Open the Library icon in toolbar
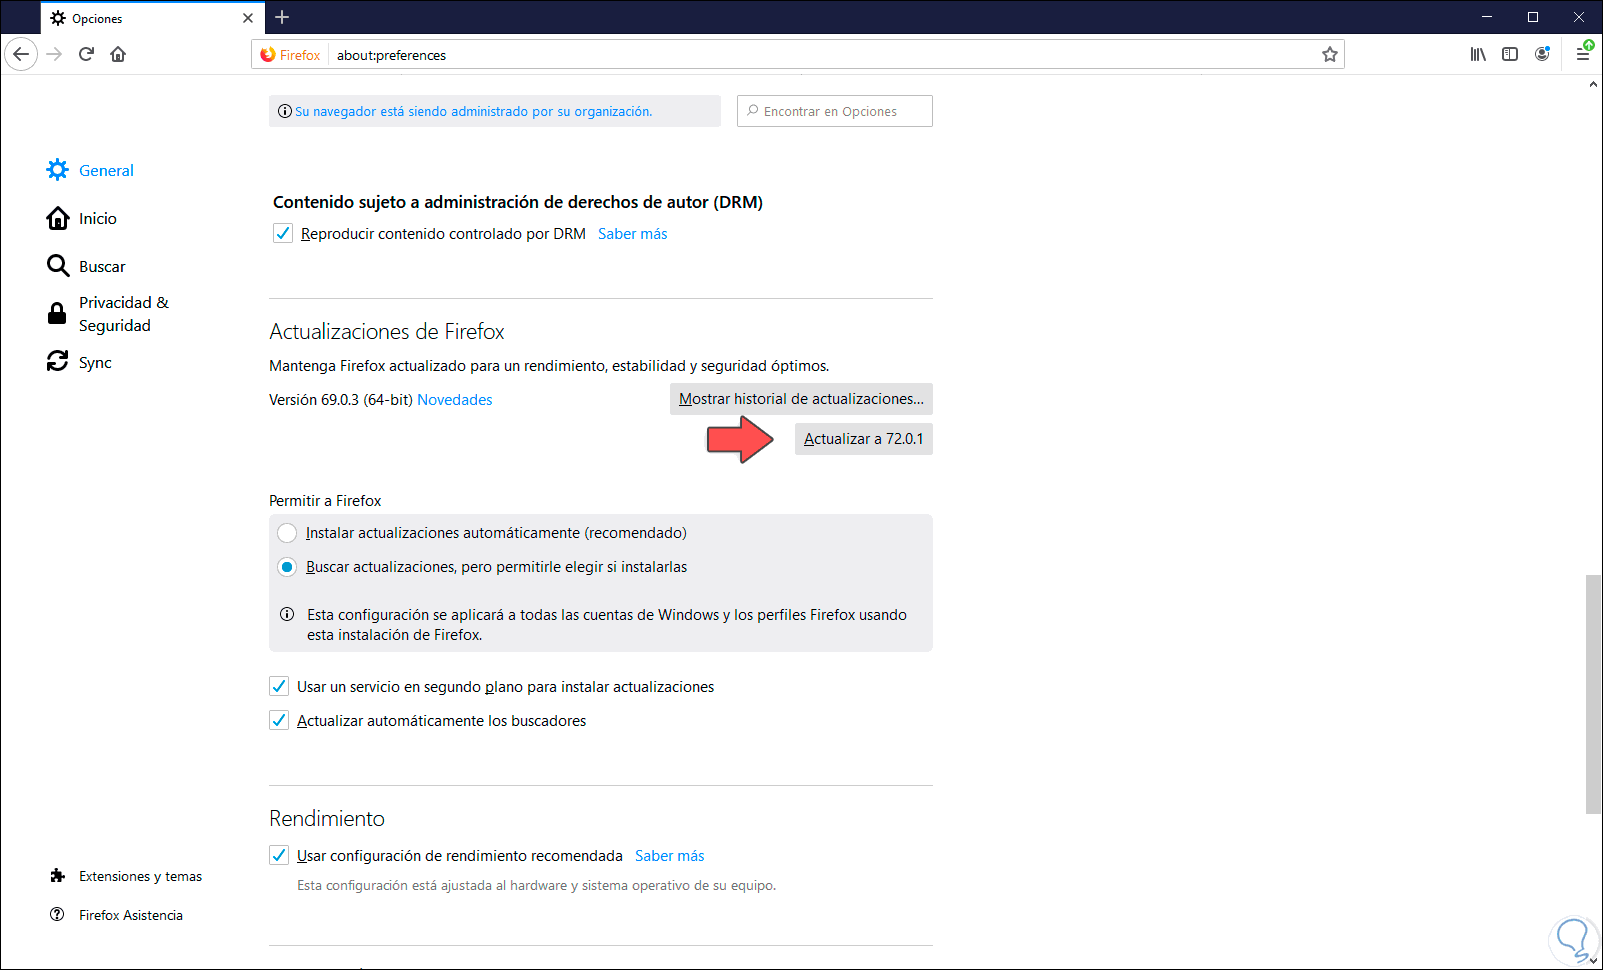The height and width of the screenshot is (970, 1603). point(1478,54)
